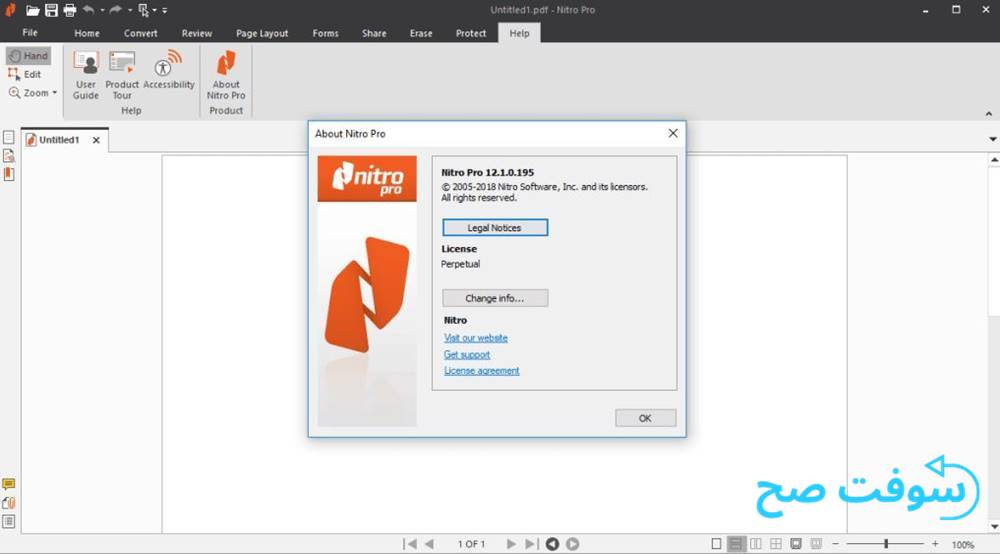1000x554 pixels.
Task: Click the Change info... button
Action: (495, 298)
